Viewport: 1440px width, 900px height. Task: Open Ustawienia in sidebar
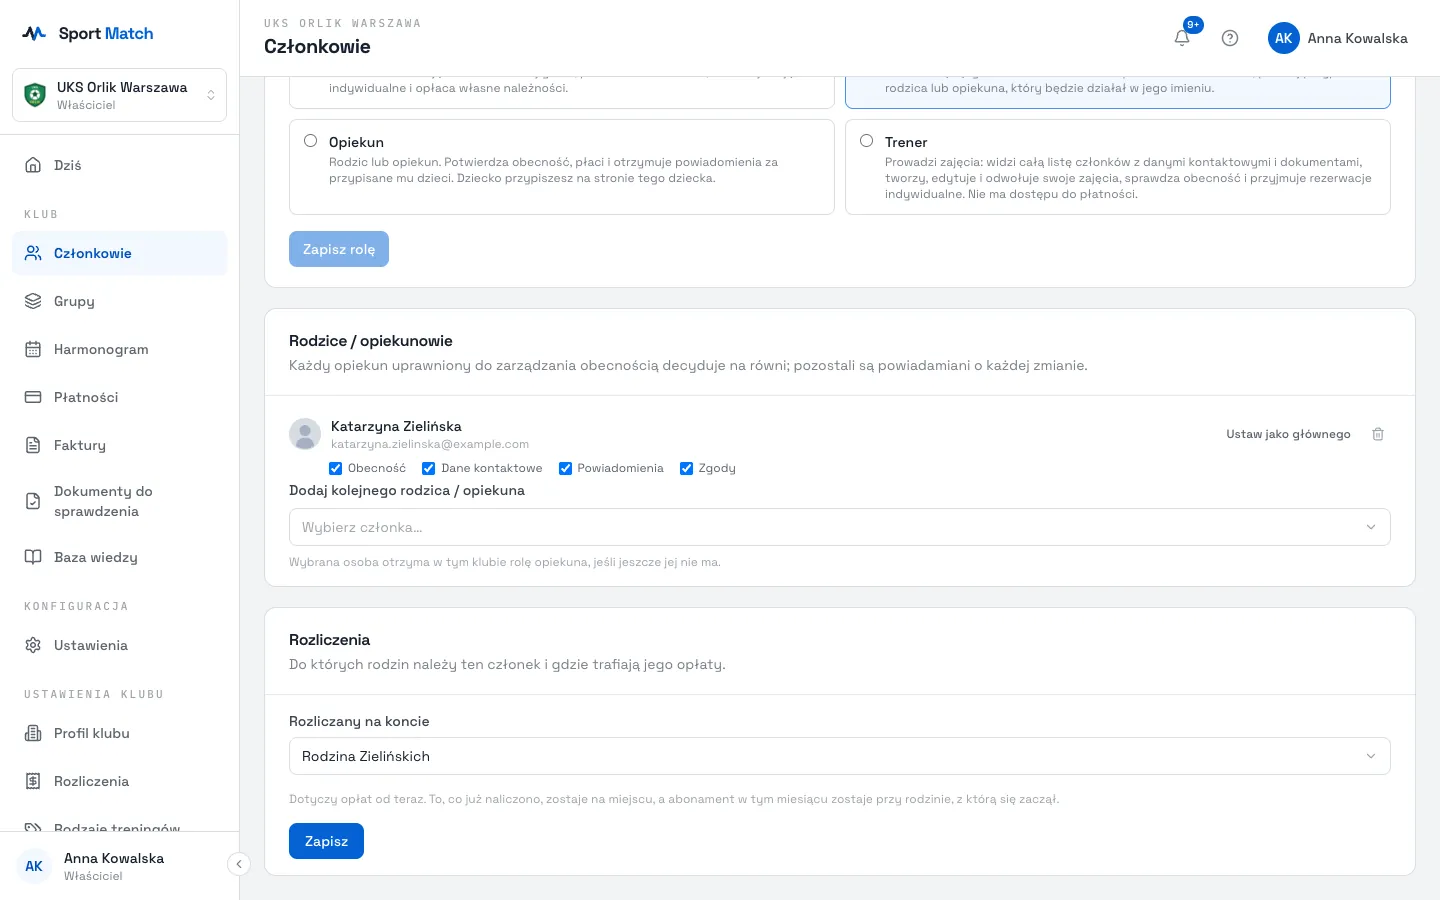pos(120,645)
